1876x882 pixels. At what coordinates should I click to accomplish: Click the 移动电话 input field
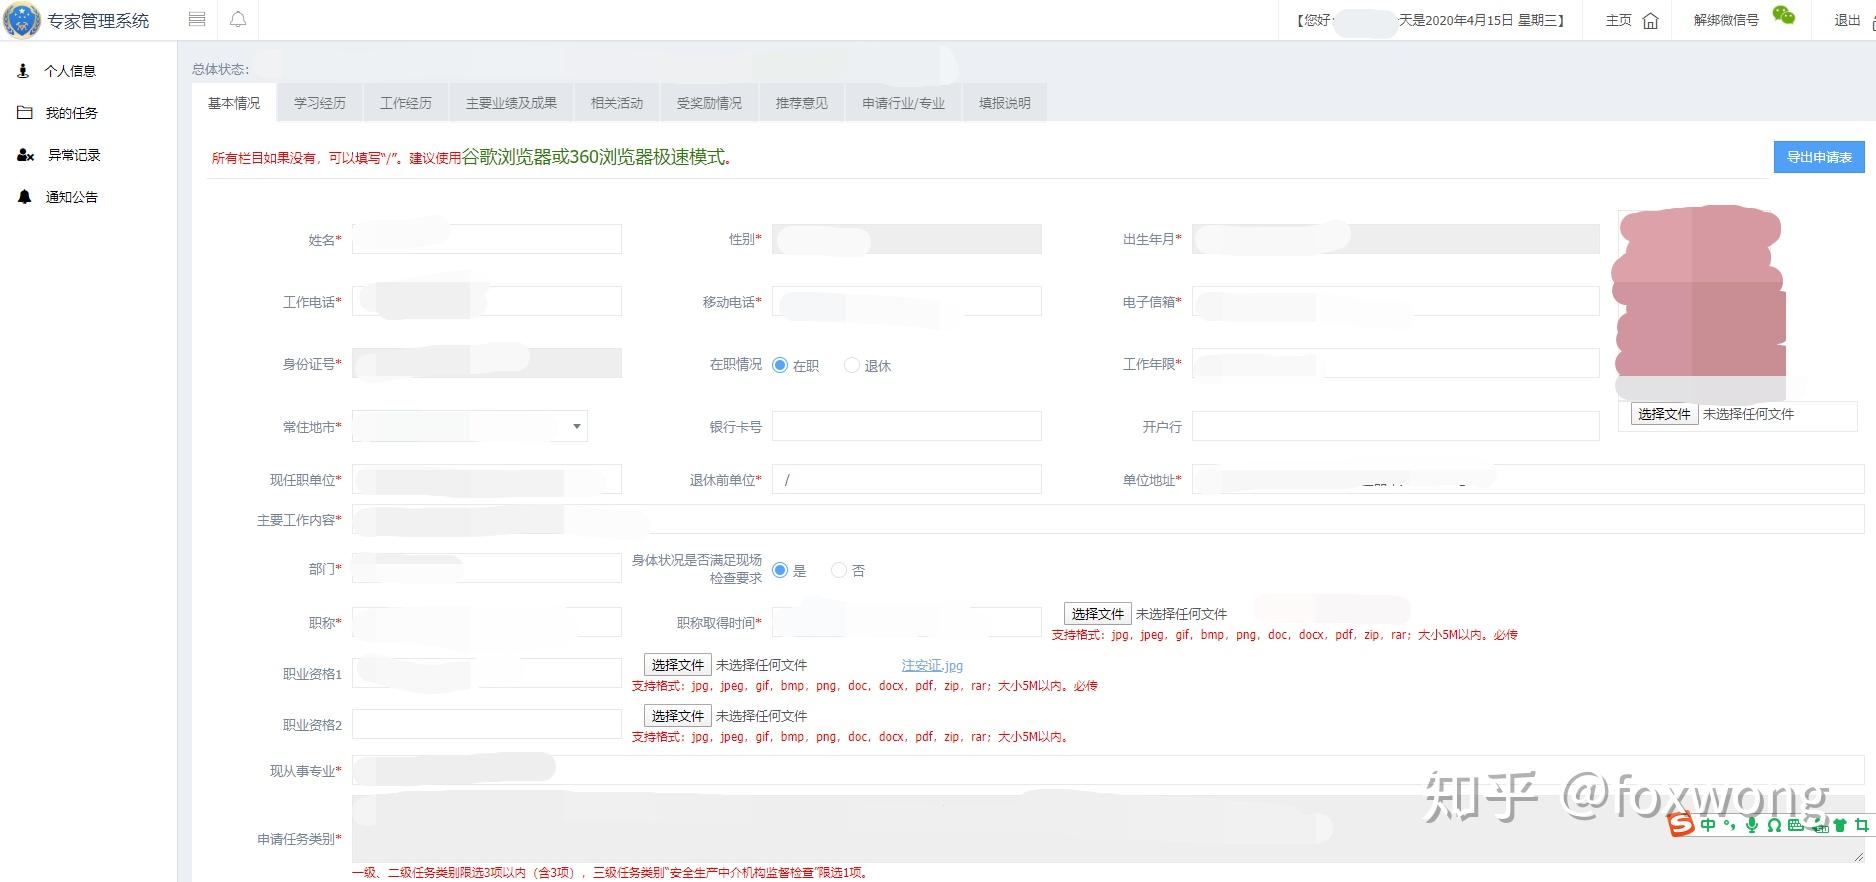pos(907,301)
